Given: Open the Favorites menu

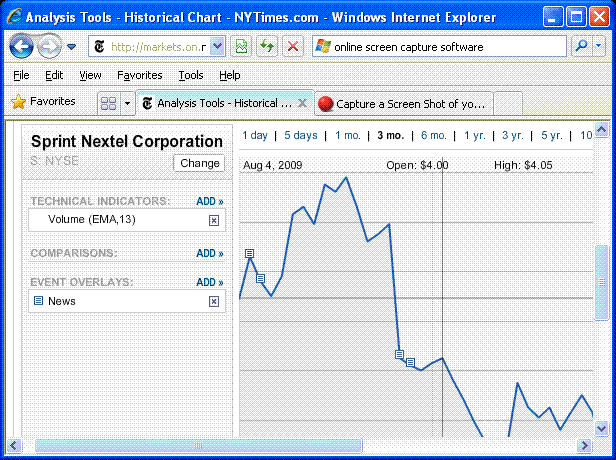Looking at the screenshot, I should point(139,75).
